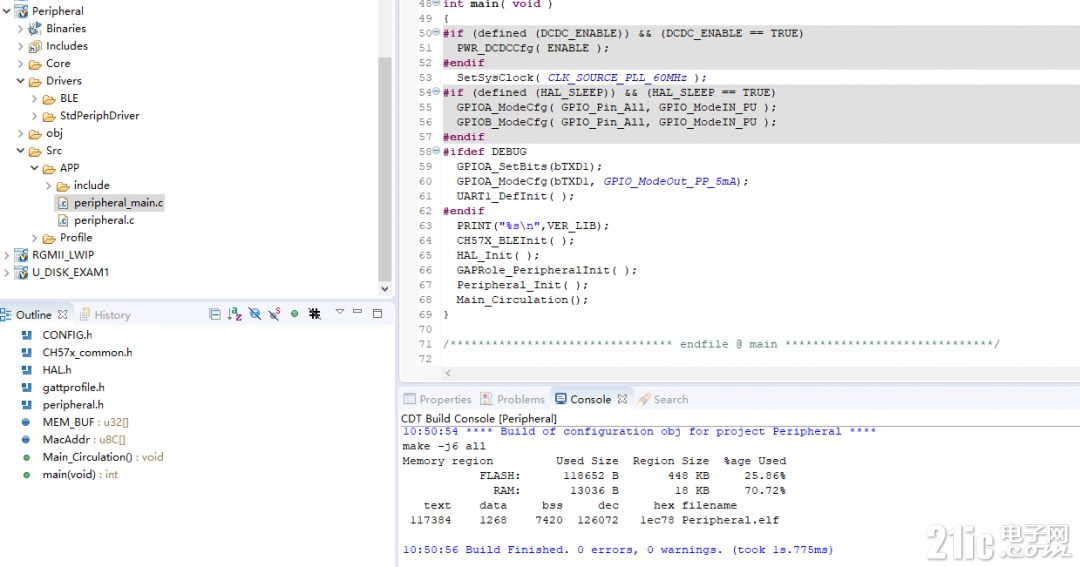
Task: Select CONFIG.h include in Outline
Action: point(68,335)
